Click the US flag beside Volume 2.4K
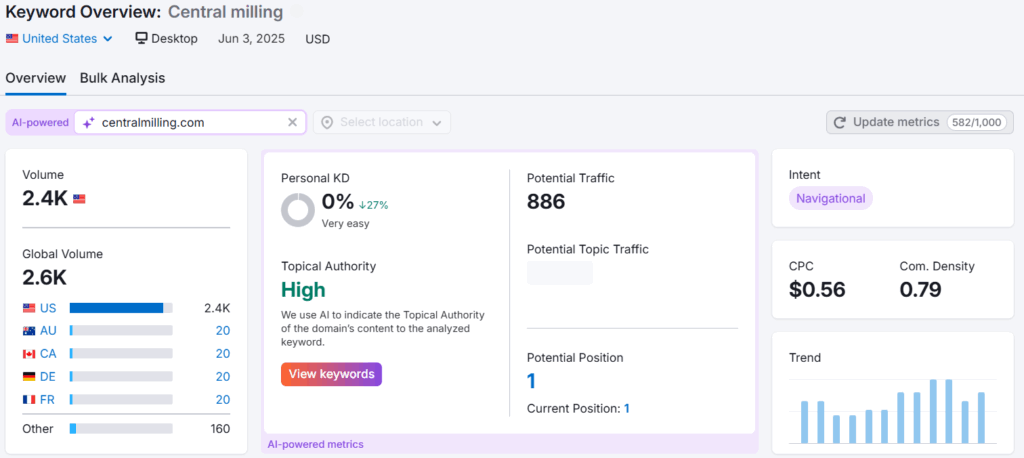The height and width of the screenshot is (458, 1024). 79,199
